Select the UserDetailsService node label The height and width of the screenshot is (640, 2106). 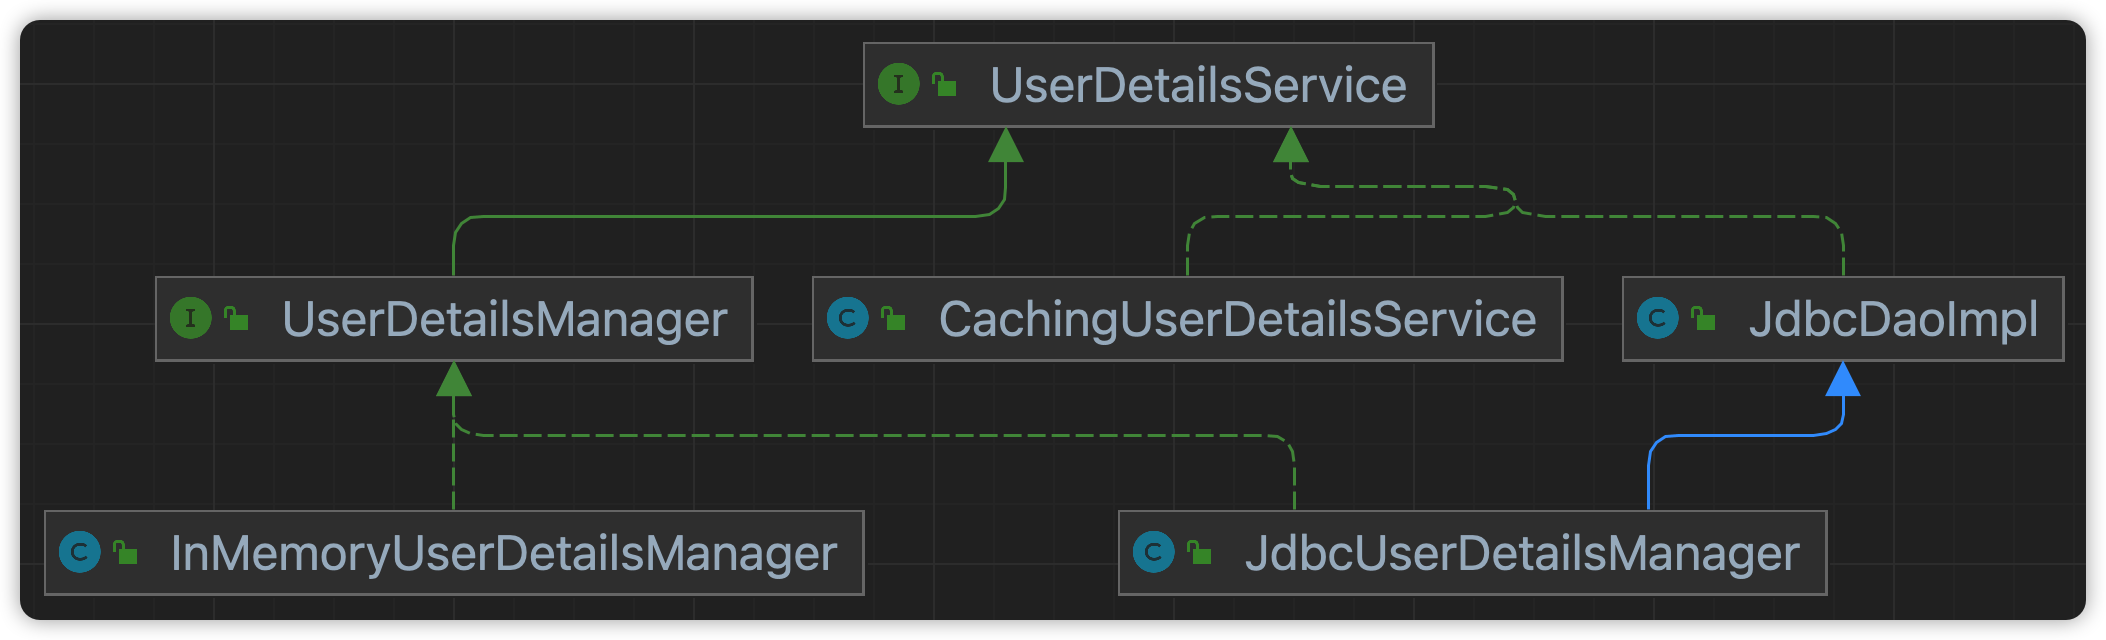tap(1198, 85)
